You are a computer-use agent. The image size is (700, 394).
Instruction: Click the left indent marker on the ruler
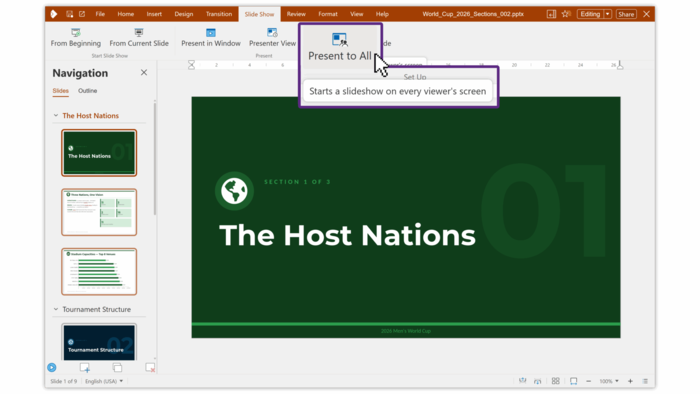pos(192,65)
